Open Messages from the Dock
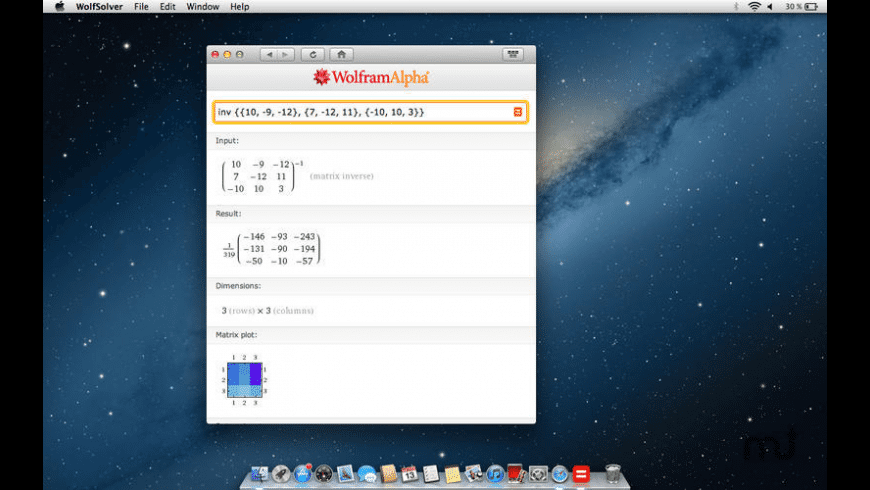The width and height of the screenshot is (870, 490). 367,474
